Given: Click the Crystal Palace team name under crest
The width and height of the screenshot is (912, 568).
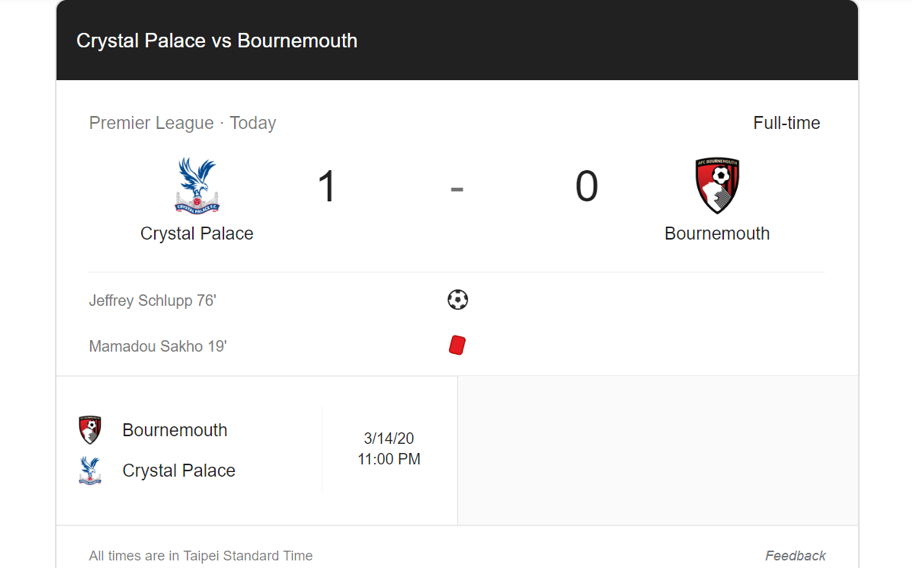Looking at the screenshot, I should [x=197, y=234].
